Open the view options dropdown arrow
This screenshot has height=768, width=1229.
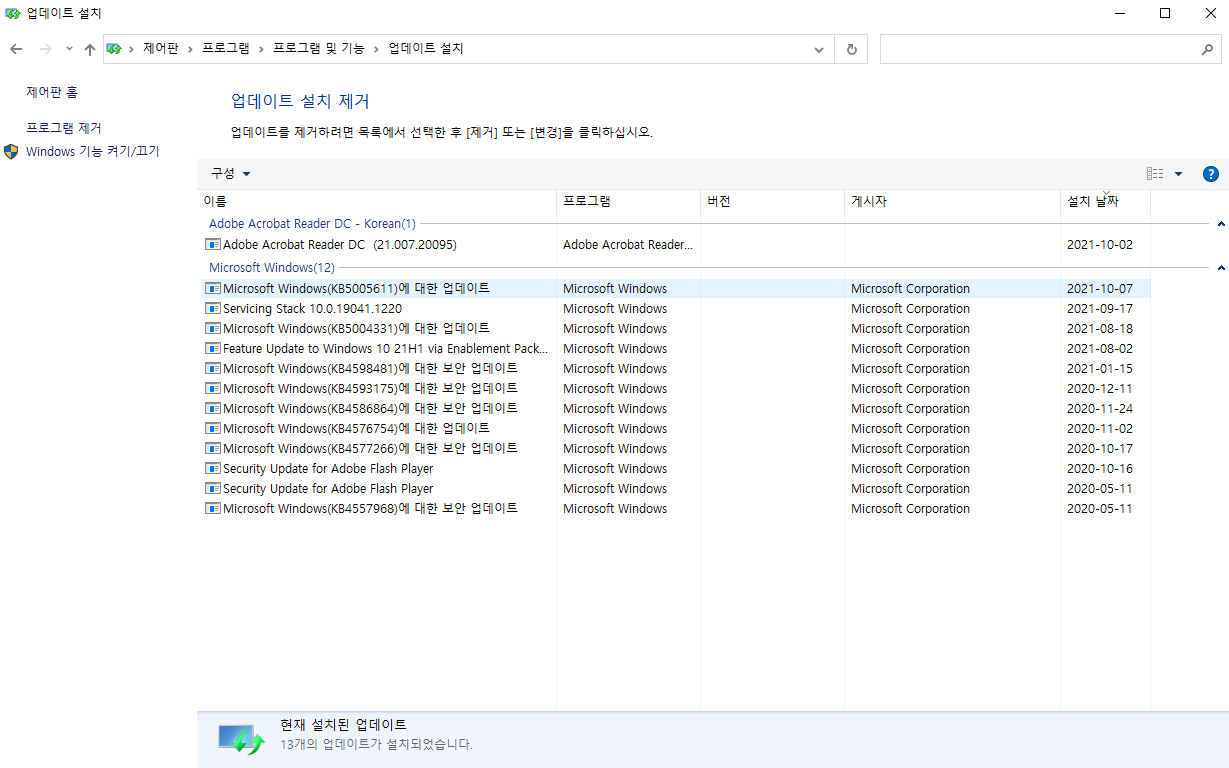pos(1178,173)
